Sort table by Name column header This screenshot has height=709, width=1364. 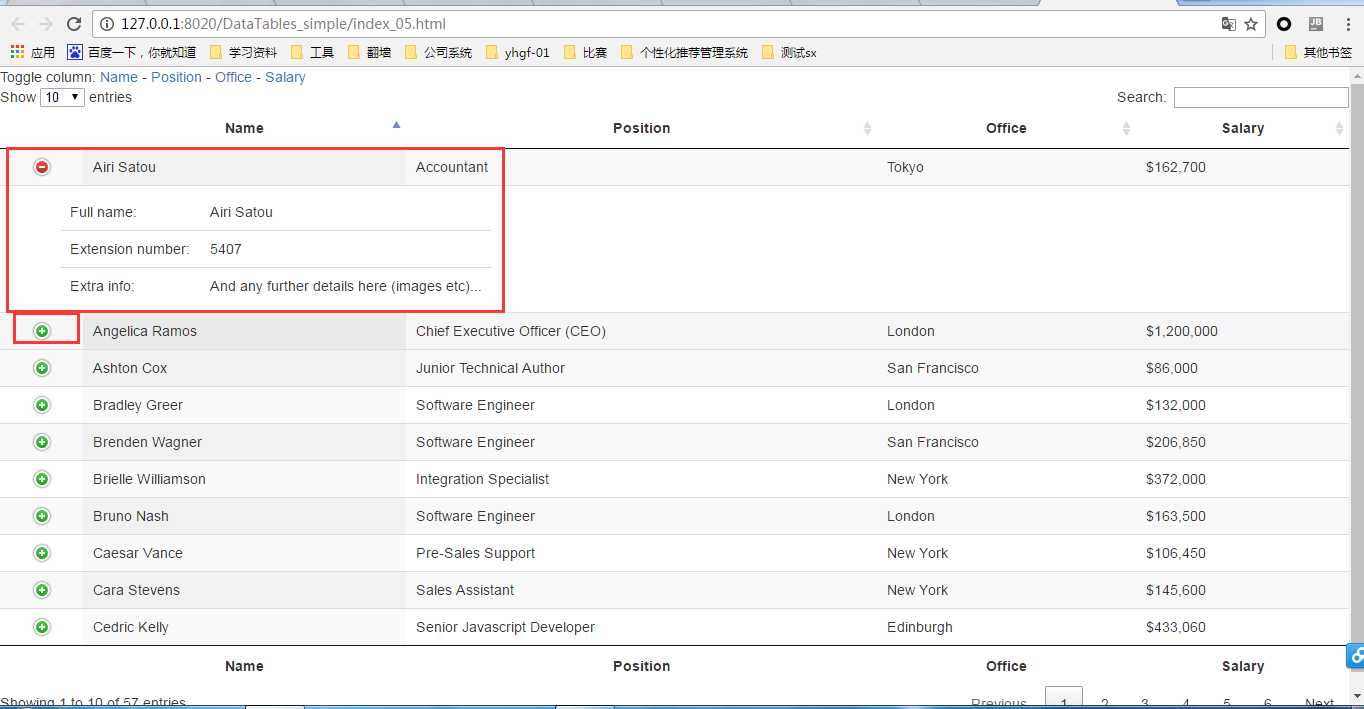click(244, 128)
